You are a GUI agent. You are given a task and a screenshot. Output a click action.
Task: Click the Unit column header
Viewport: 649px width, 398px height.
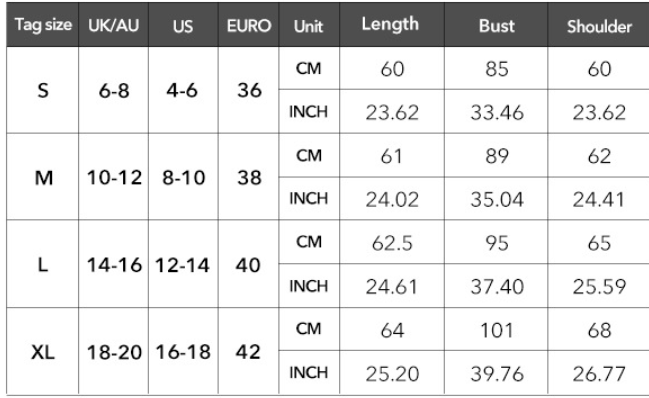(309, 25)
